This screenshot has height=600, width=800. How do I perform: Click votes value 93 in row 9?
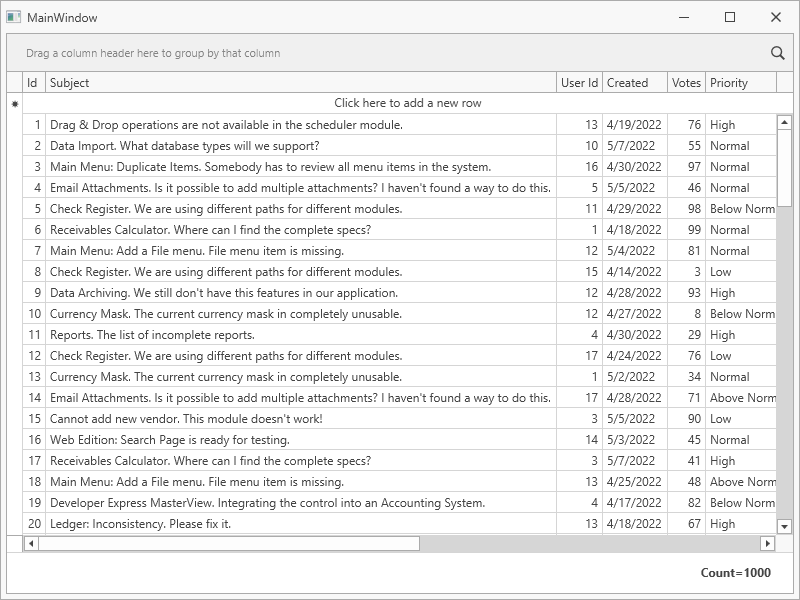point(687,293)
